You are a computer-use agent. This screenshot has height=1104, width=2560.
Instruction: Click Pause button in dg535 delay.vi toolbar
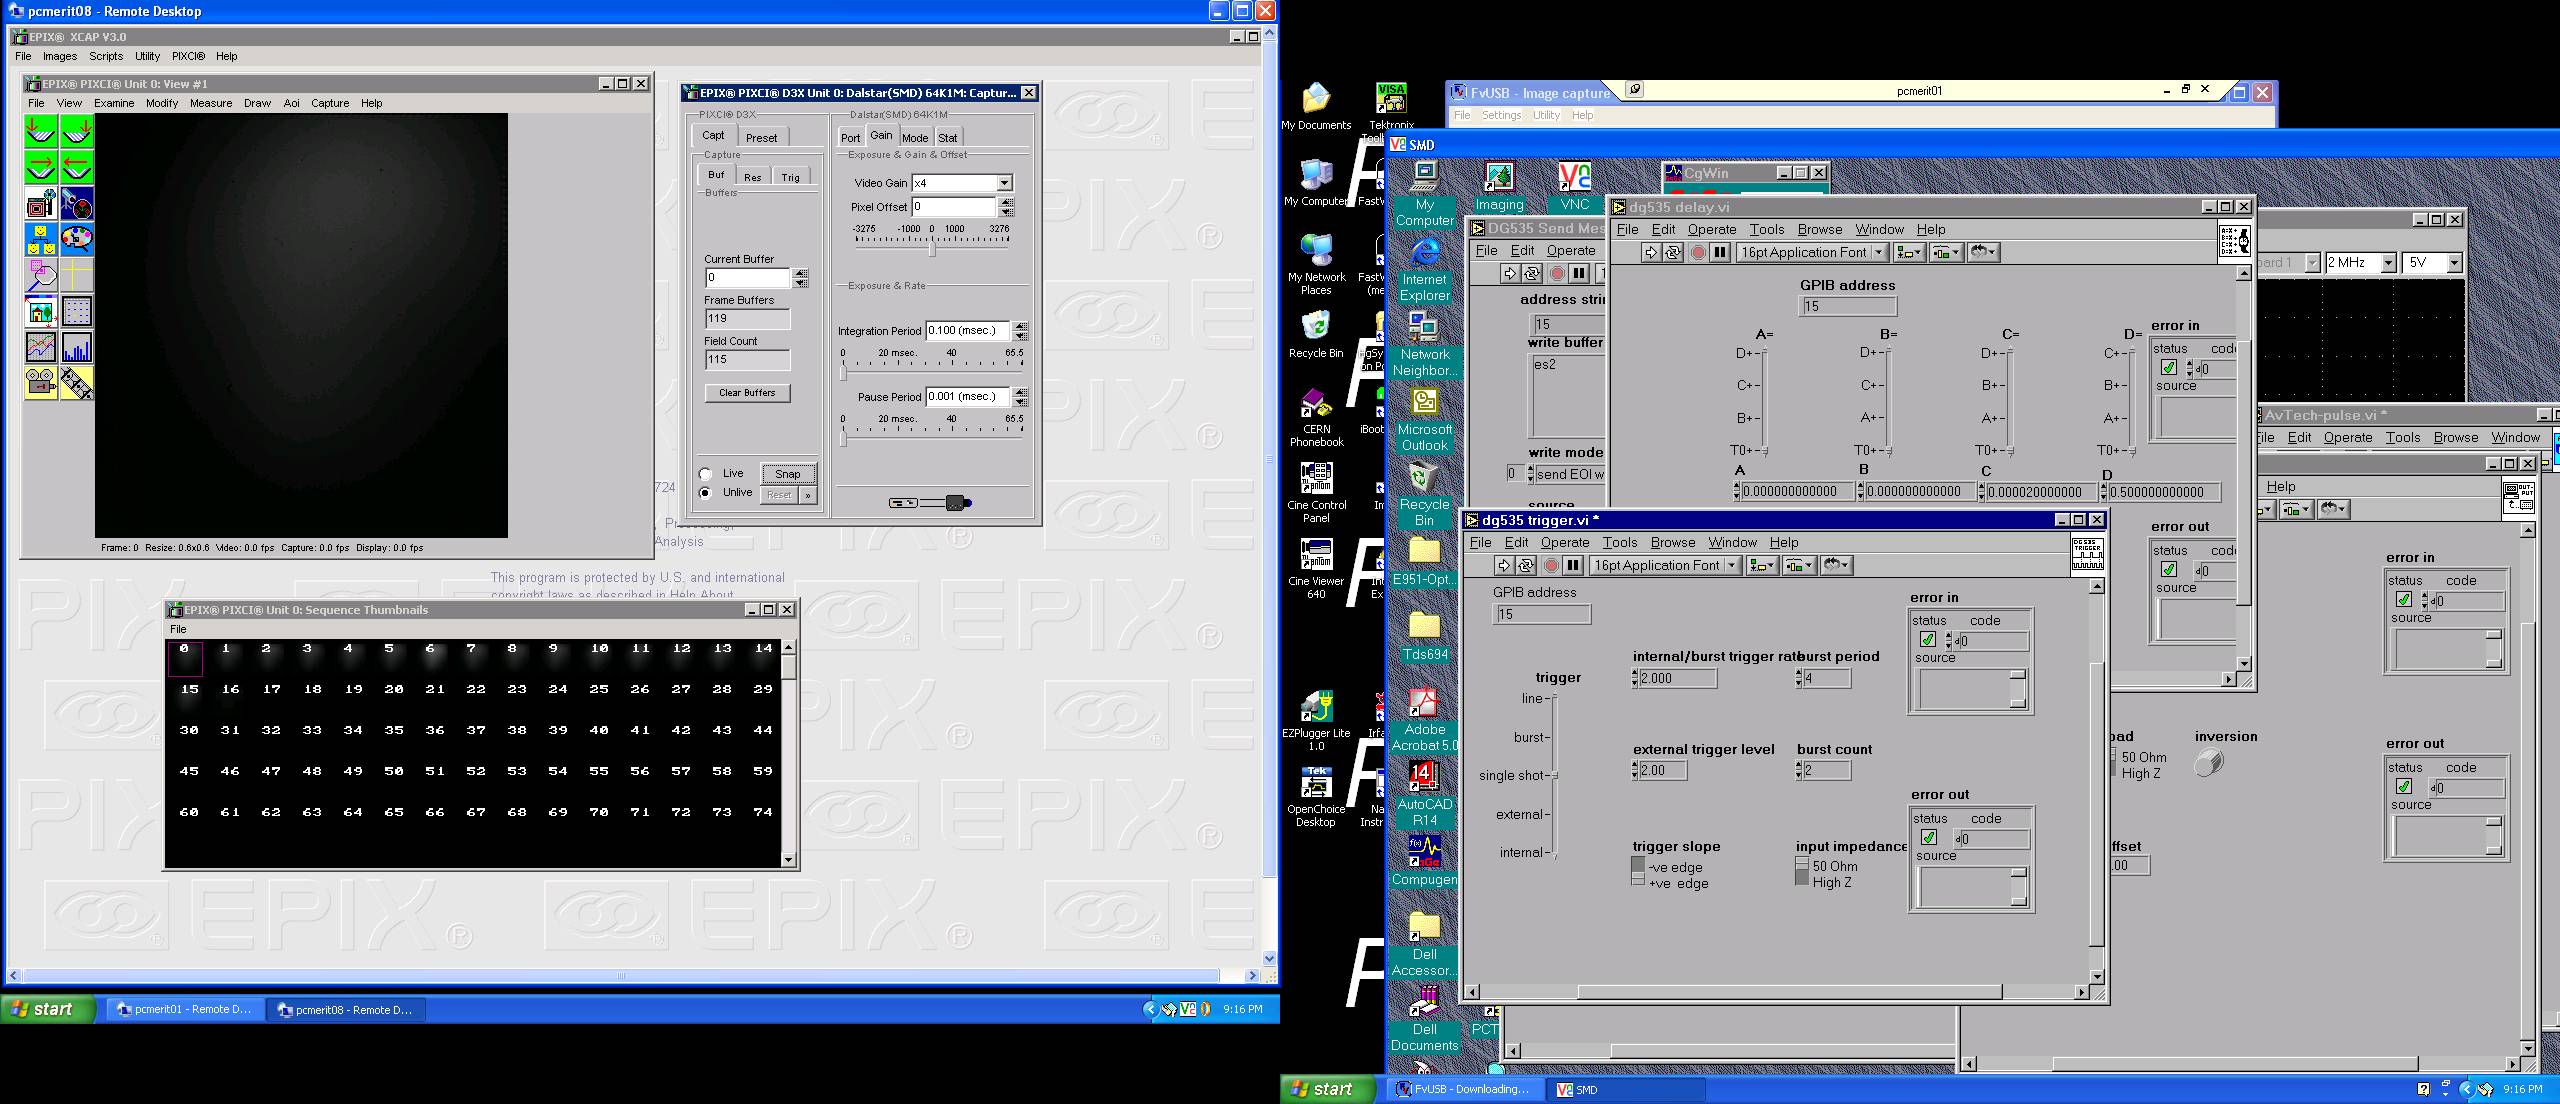click(x=1720, y=253)
